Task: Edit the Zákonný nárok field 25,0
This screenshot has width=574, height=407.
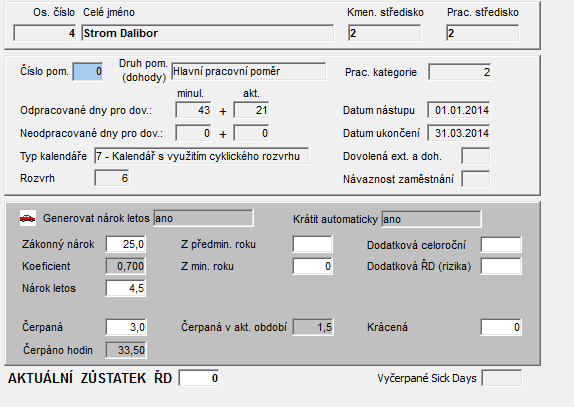Action: [126, 244]
